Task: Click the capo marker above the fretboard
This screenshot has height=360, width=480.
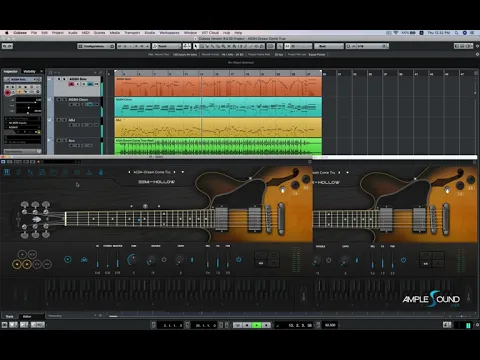Action: point(145,206)
